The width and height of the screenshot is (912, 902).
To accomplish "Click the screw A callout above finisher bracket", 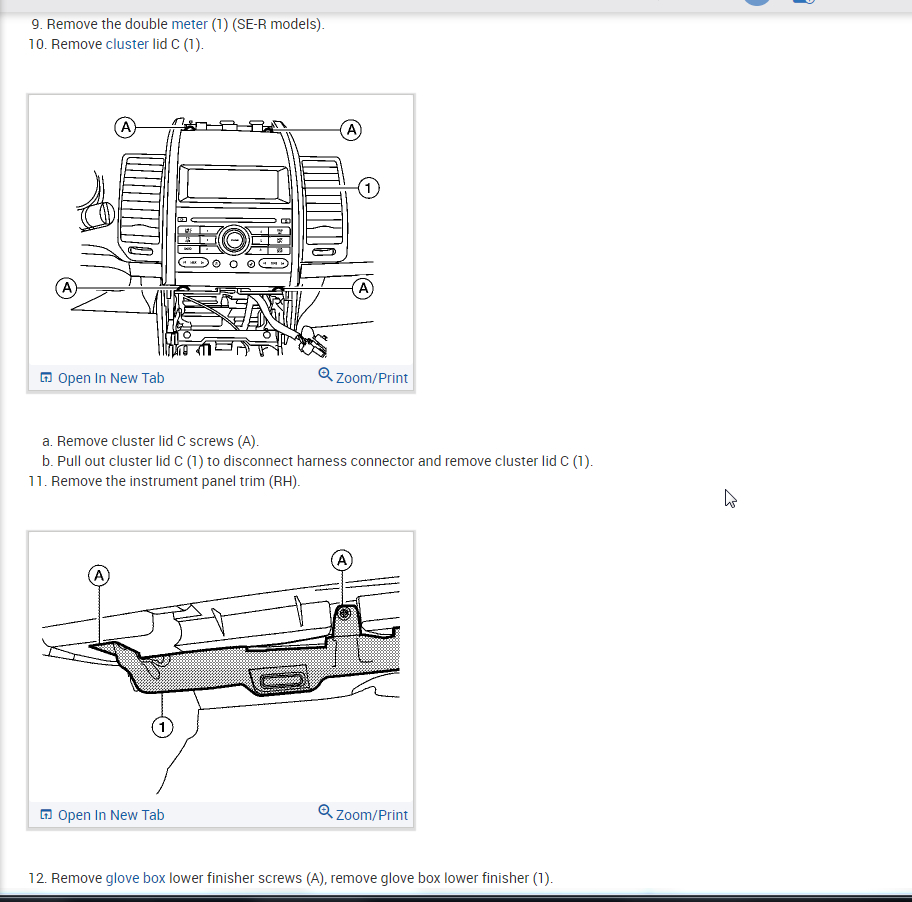I will pyautogui.click(x=342, y=560).
